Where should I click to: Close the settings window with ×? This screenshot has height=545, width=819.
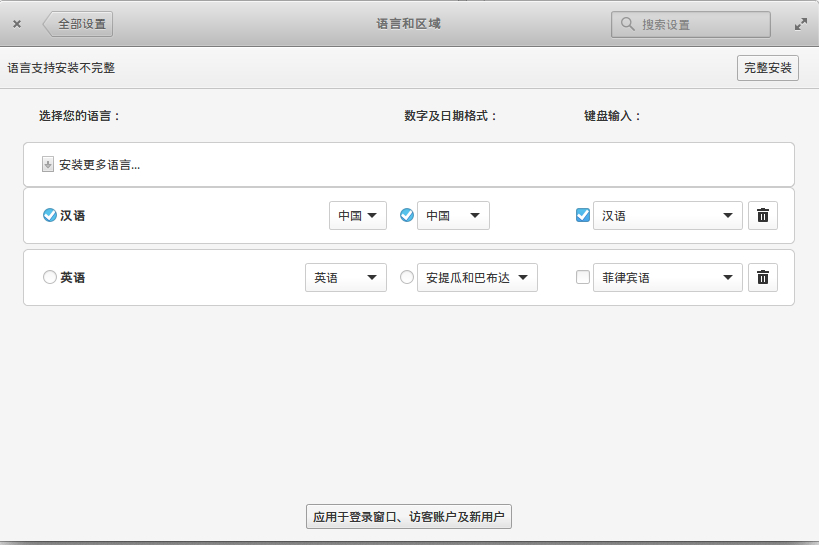point(17,24)
